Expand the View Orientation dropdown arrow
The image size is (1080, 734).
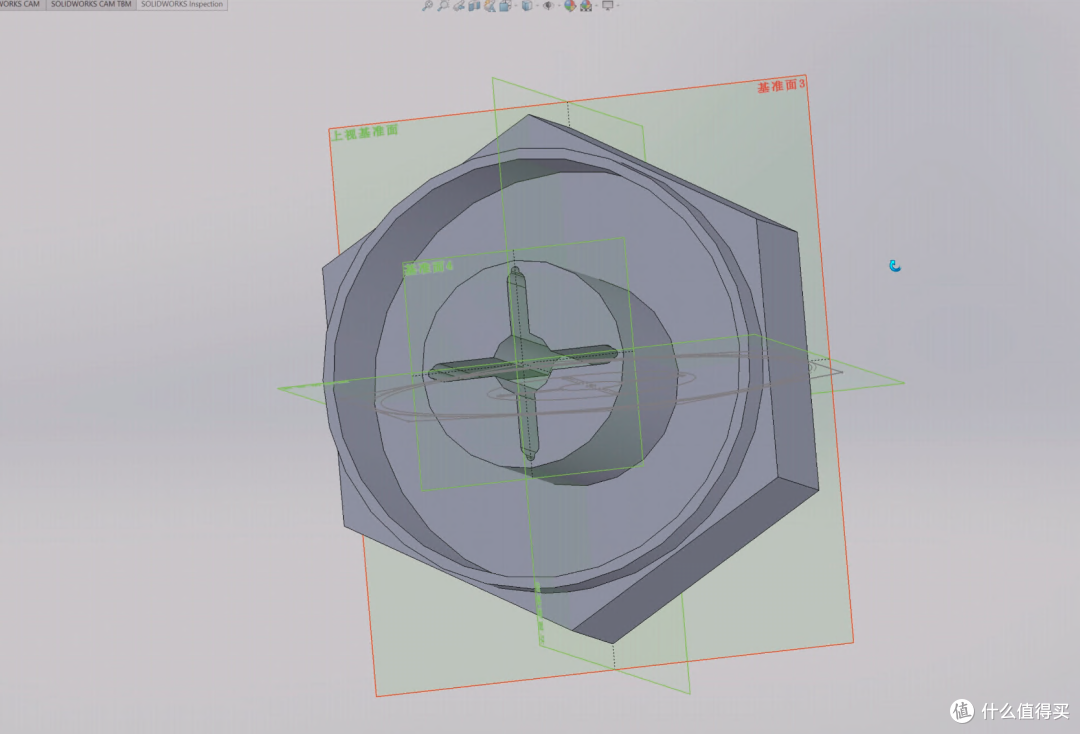(x=516, y=6)
